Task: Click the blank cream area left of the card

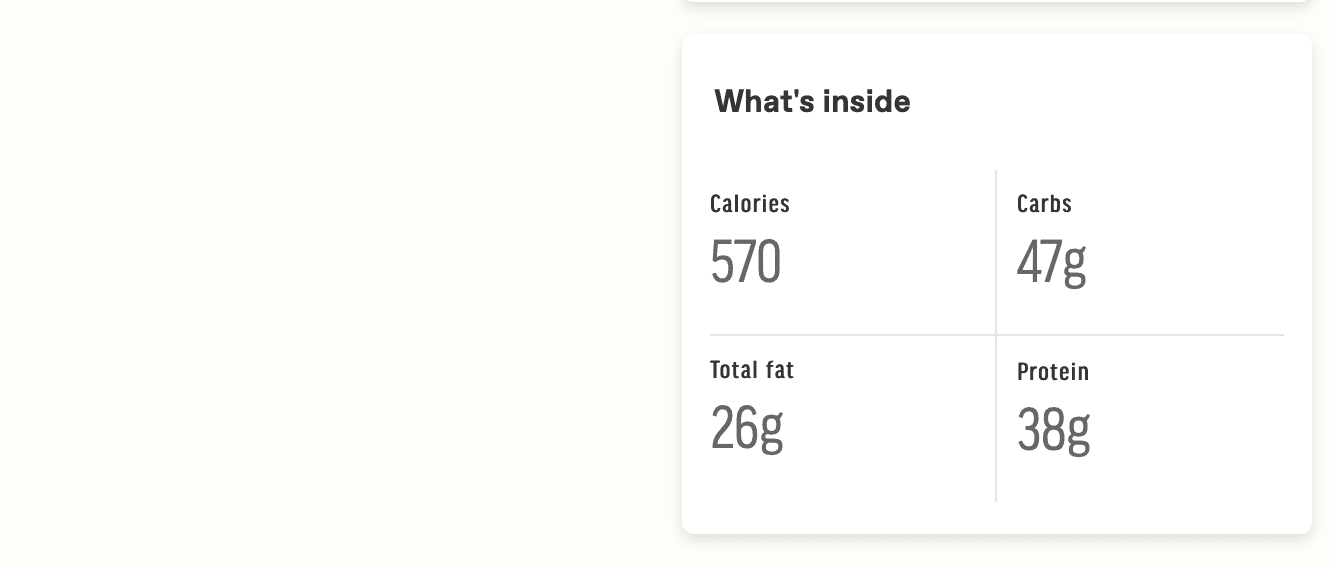Action: [340, 283]
